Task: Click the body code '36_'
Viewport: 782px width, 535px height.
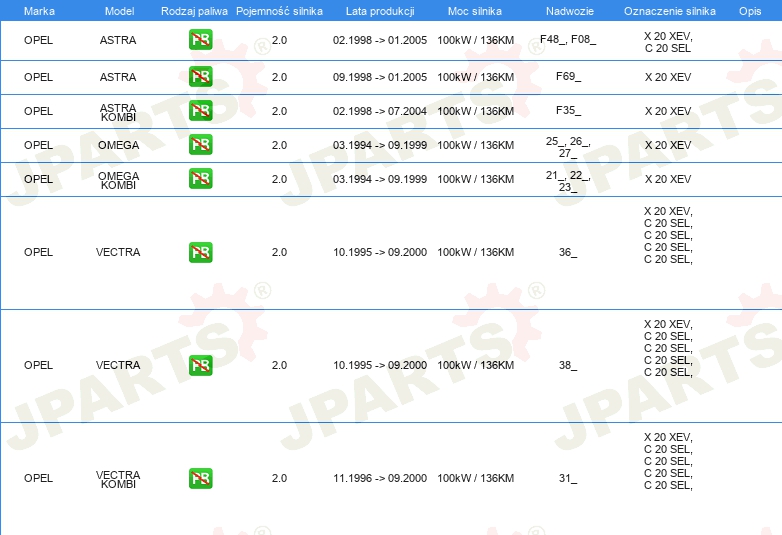Action: [x=568, y=252]
